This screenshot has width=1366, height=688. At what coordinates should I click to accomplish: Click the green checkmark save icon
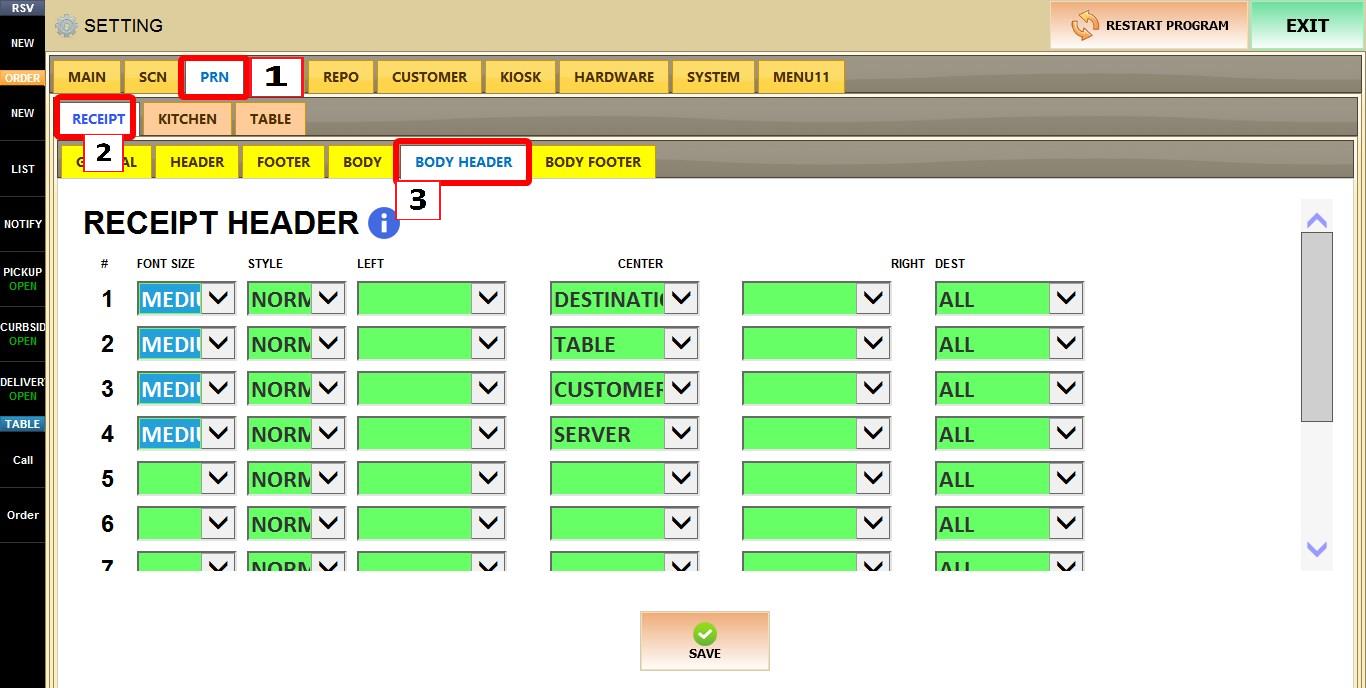point(705,634)
